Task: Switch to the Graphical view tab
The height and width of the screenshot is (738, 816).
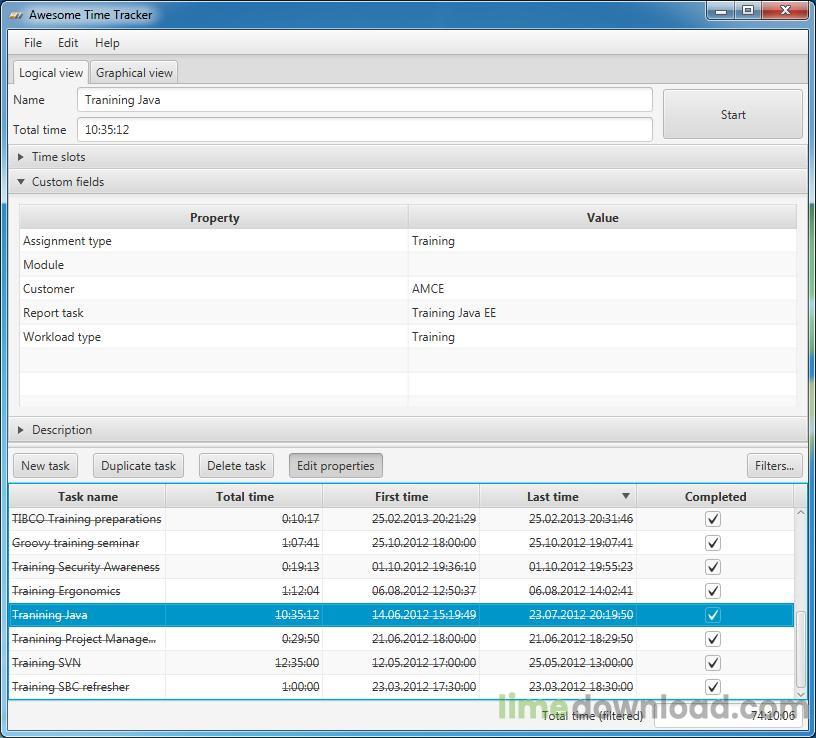Action: coord(134,72)
